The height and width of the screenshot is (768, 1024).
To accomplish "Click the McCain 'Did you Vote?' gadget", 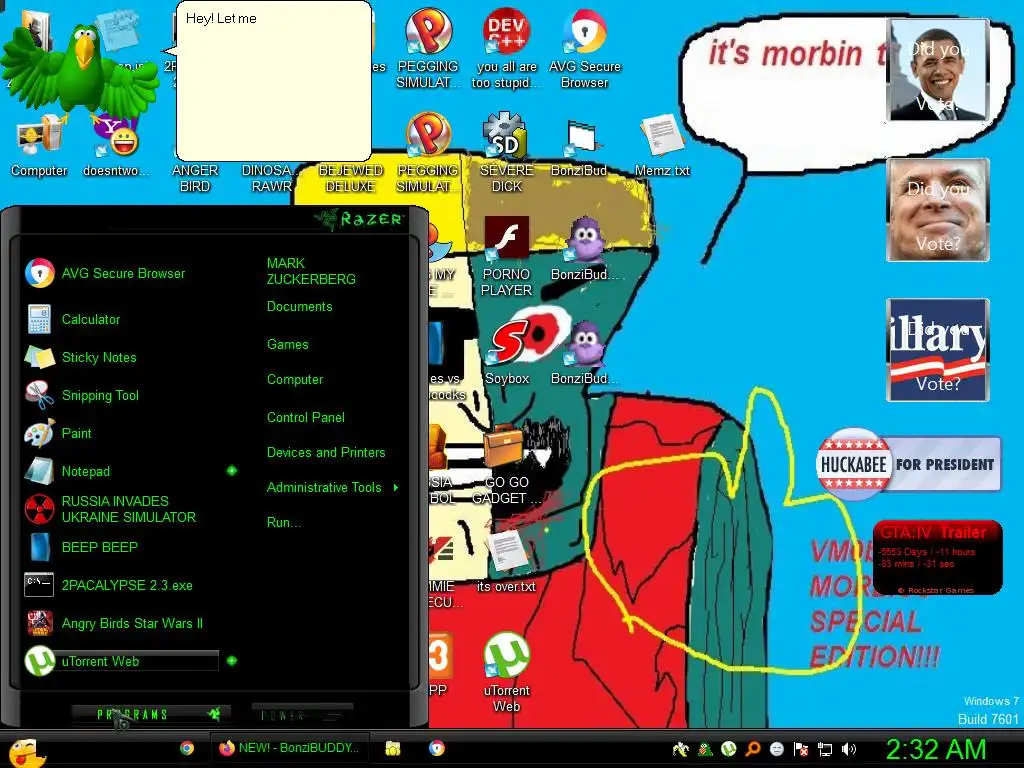I will pyautogui.click(x=938, y=210).
